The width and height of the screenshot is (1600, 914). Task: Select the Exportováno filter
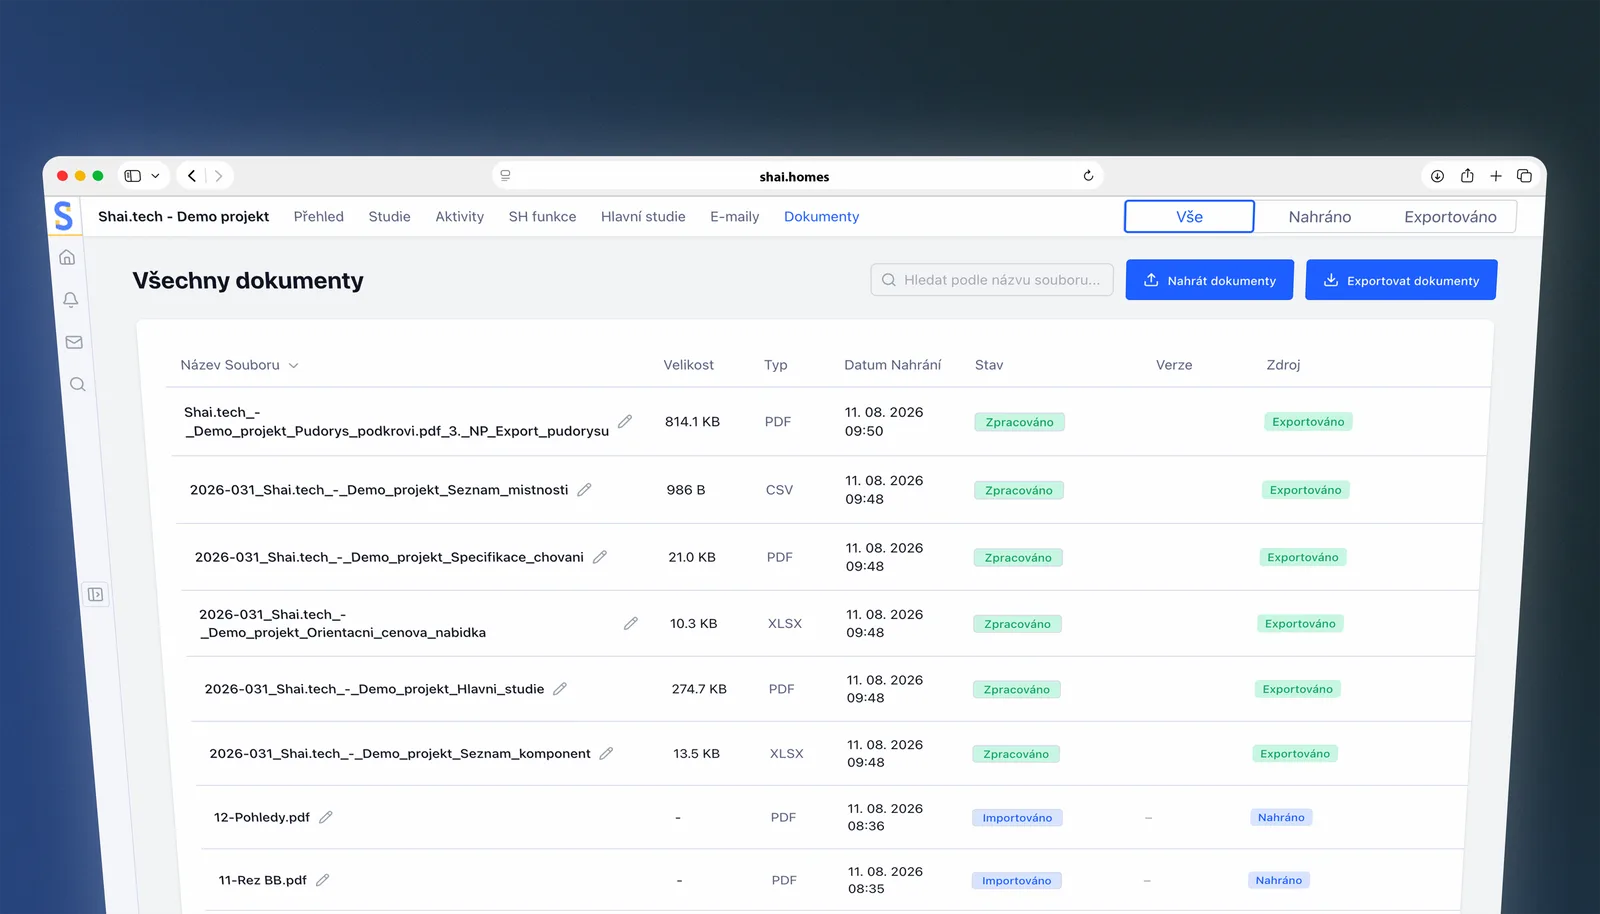pyautogui.click(x=1450, y=217)
